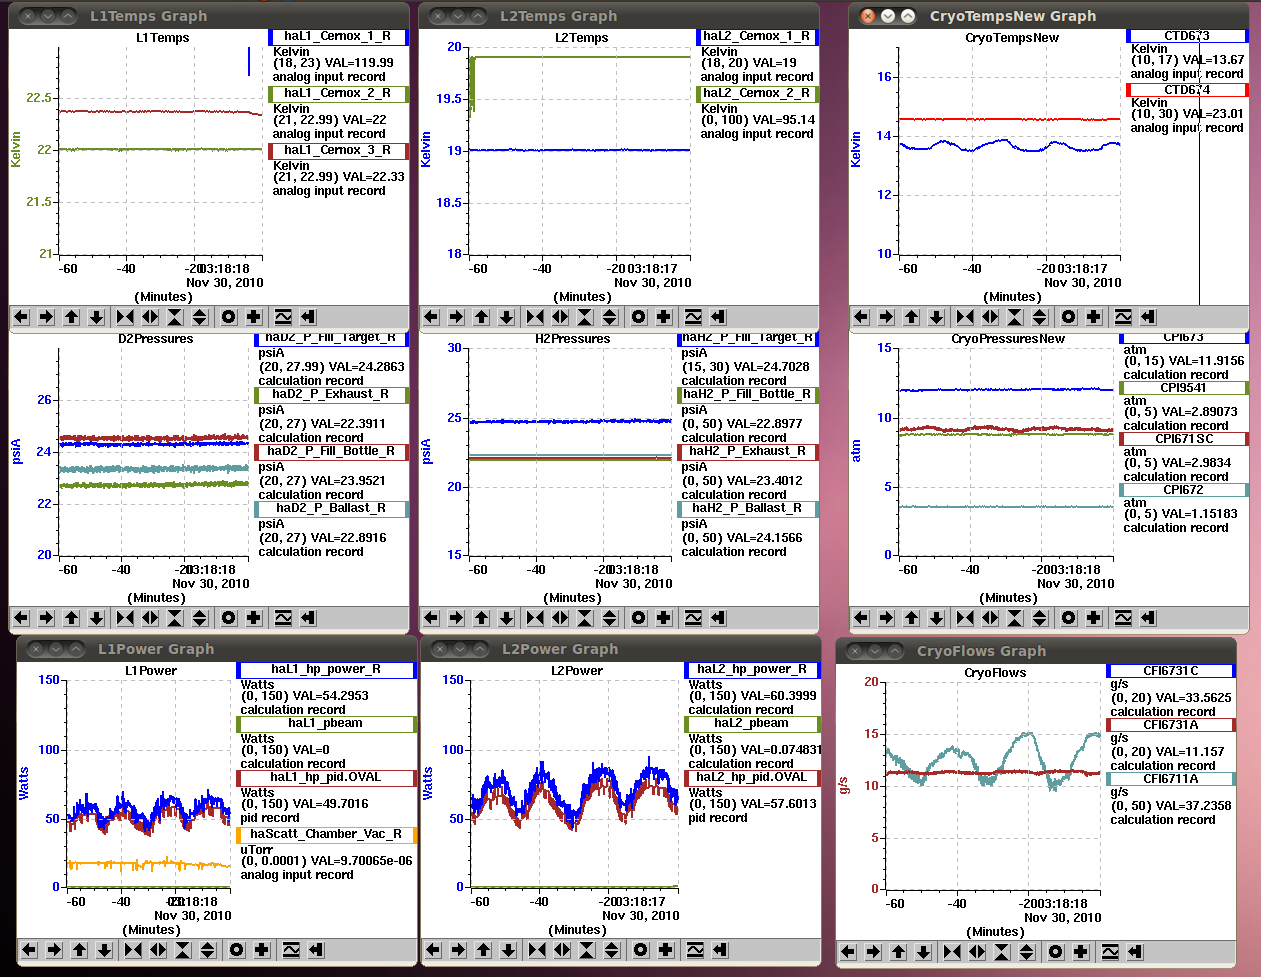Image resolution: width=1261 pixels, height=977 pixels.
Task: Select the haL1_pbeam curve legend
Action: pyautogui.click(x=326, y=723)
